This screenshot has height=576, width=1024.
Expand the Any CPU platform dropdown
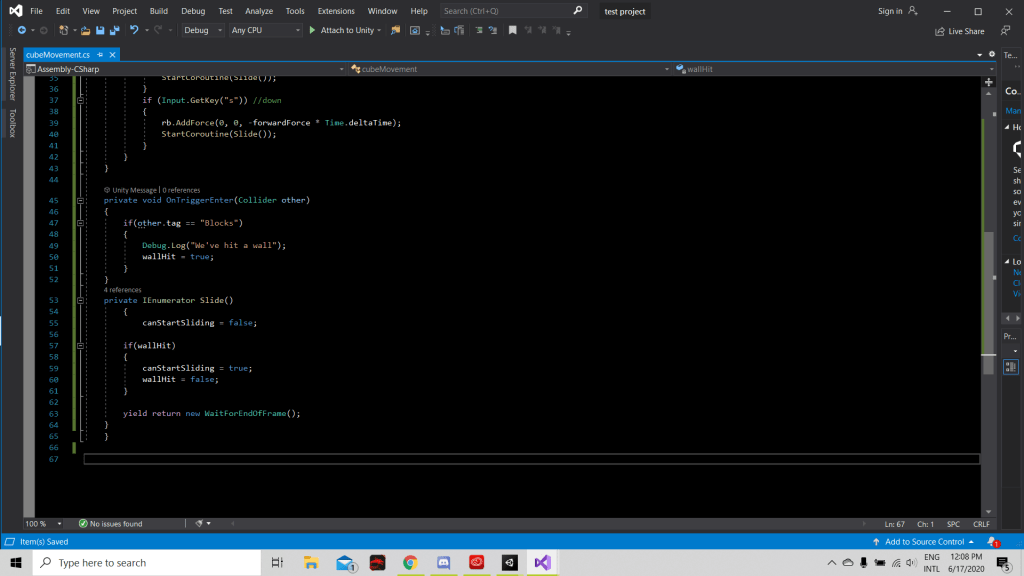[x=265, y=31]
